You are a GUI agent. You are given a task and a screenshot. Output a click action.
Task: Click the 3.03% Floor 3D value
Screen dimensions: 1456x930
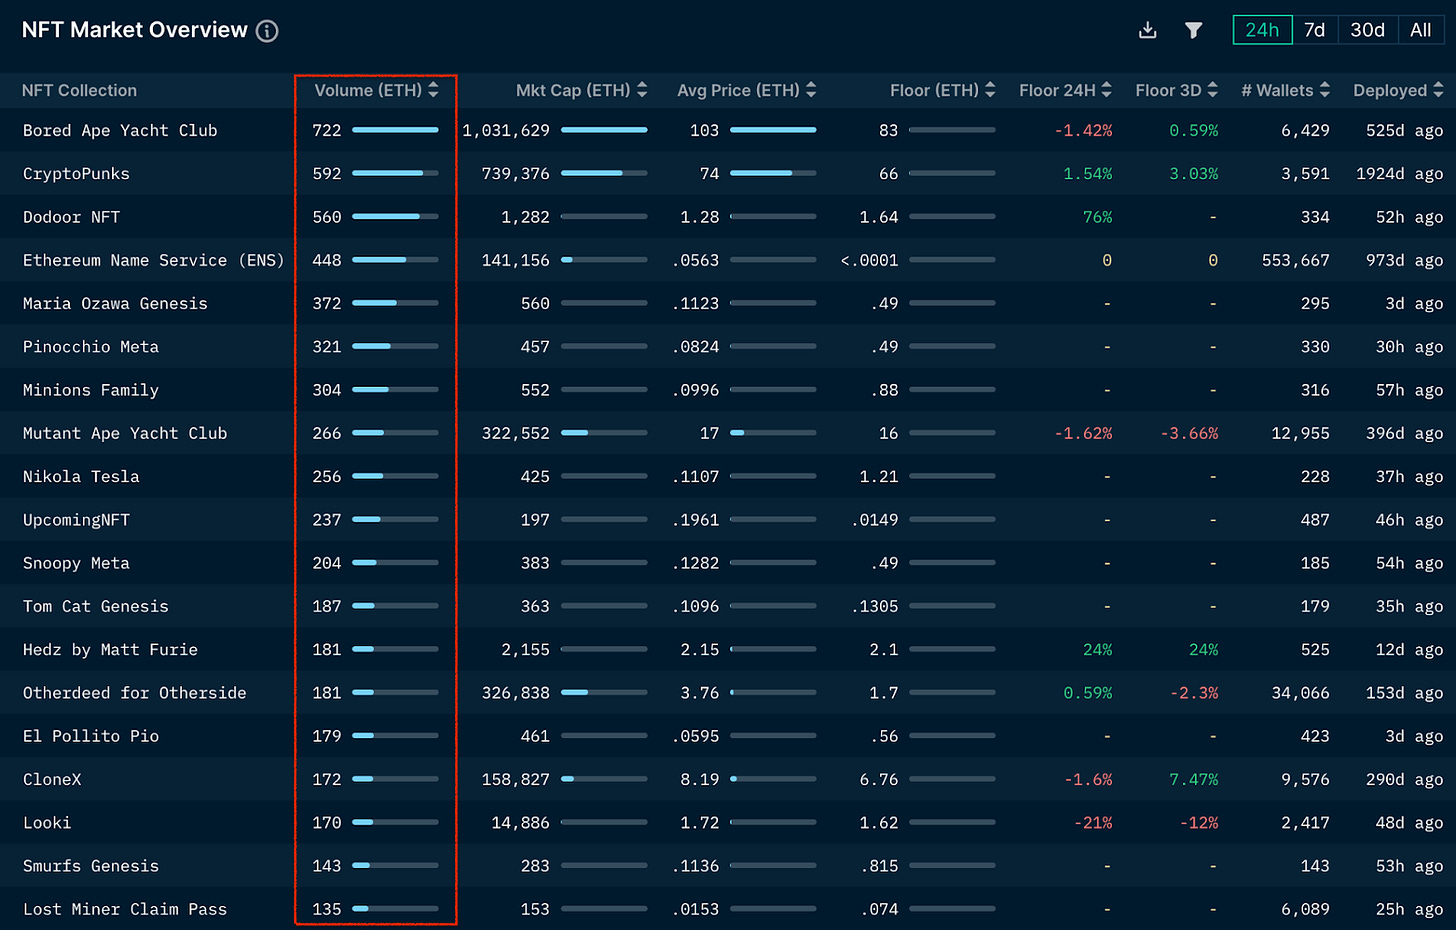click(1194, 174)
